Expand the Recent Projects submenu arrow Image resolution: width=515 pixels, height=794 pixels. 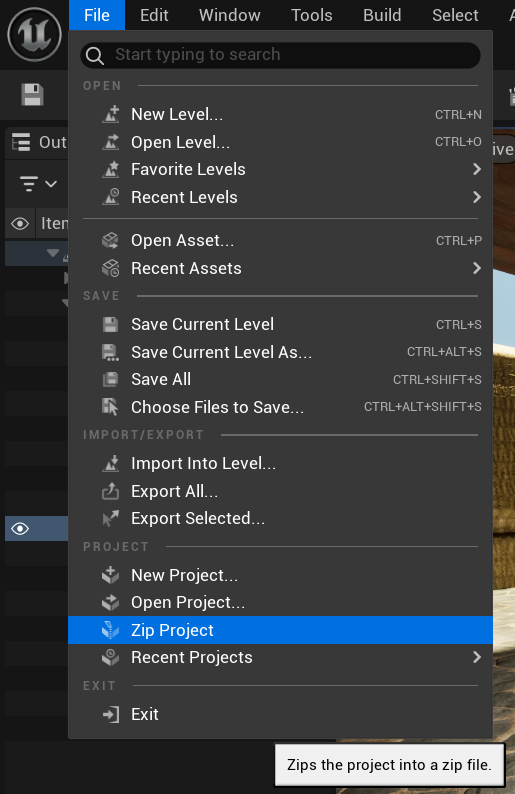(477, 657)
